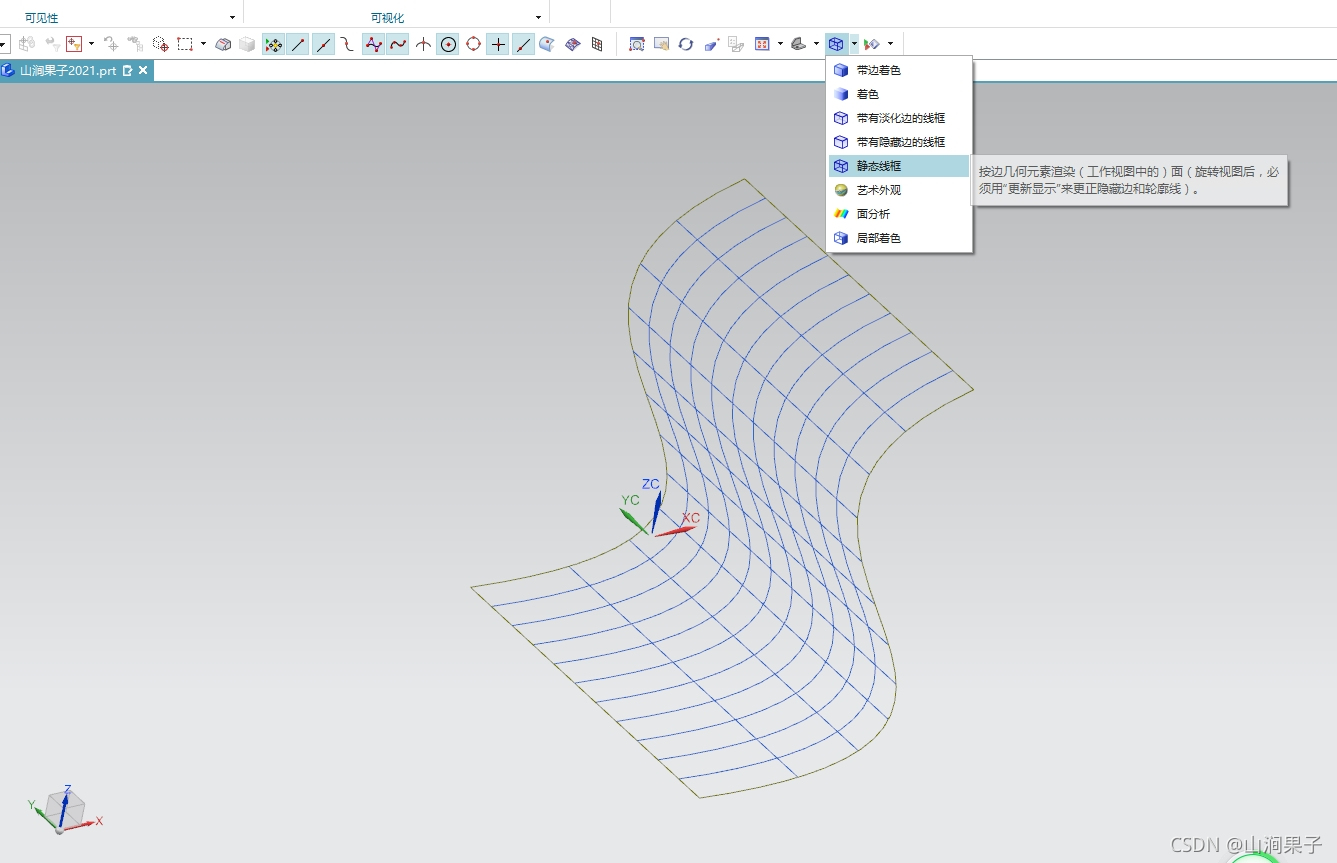Select 带有隐藏边的线框 menu entry
The width and height of the screenshot is (1337, 863).
pos(899,142)
